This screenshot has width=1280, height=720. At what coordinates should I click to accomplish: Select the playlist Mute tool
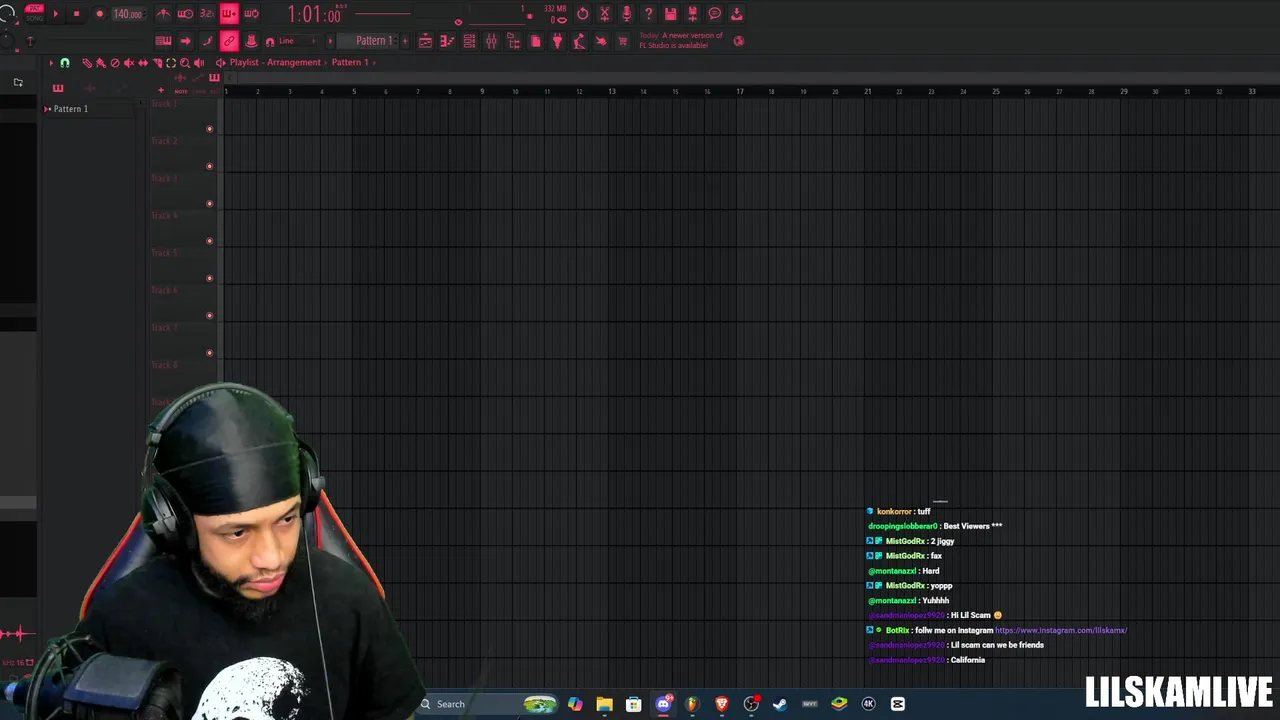click(x=129, y=63)
